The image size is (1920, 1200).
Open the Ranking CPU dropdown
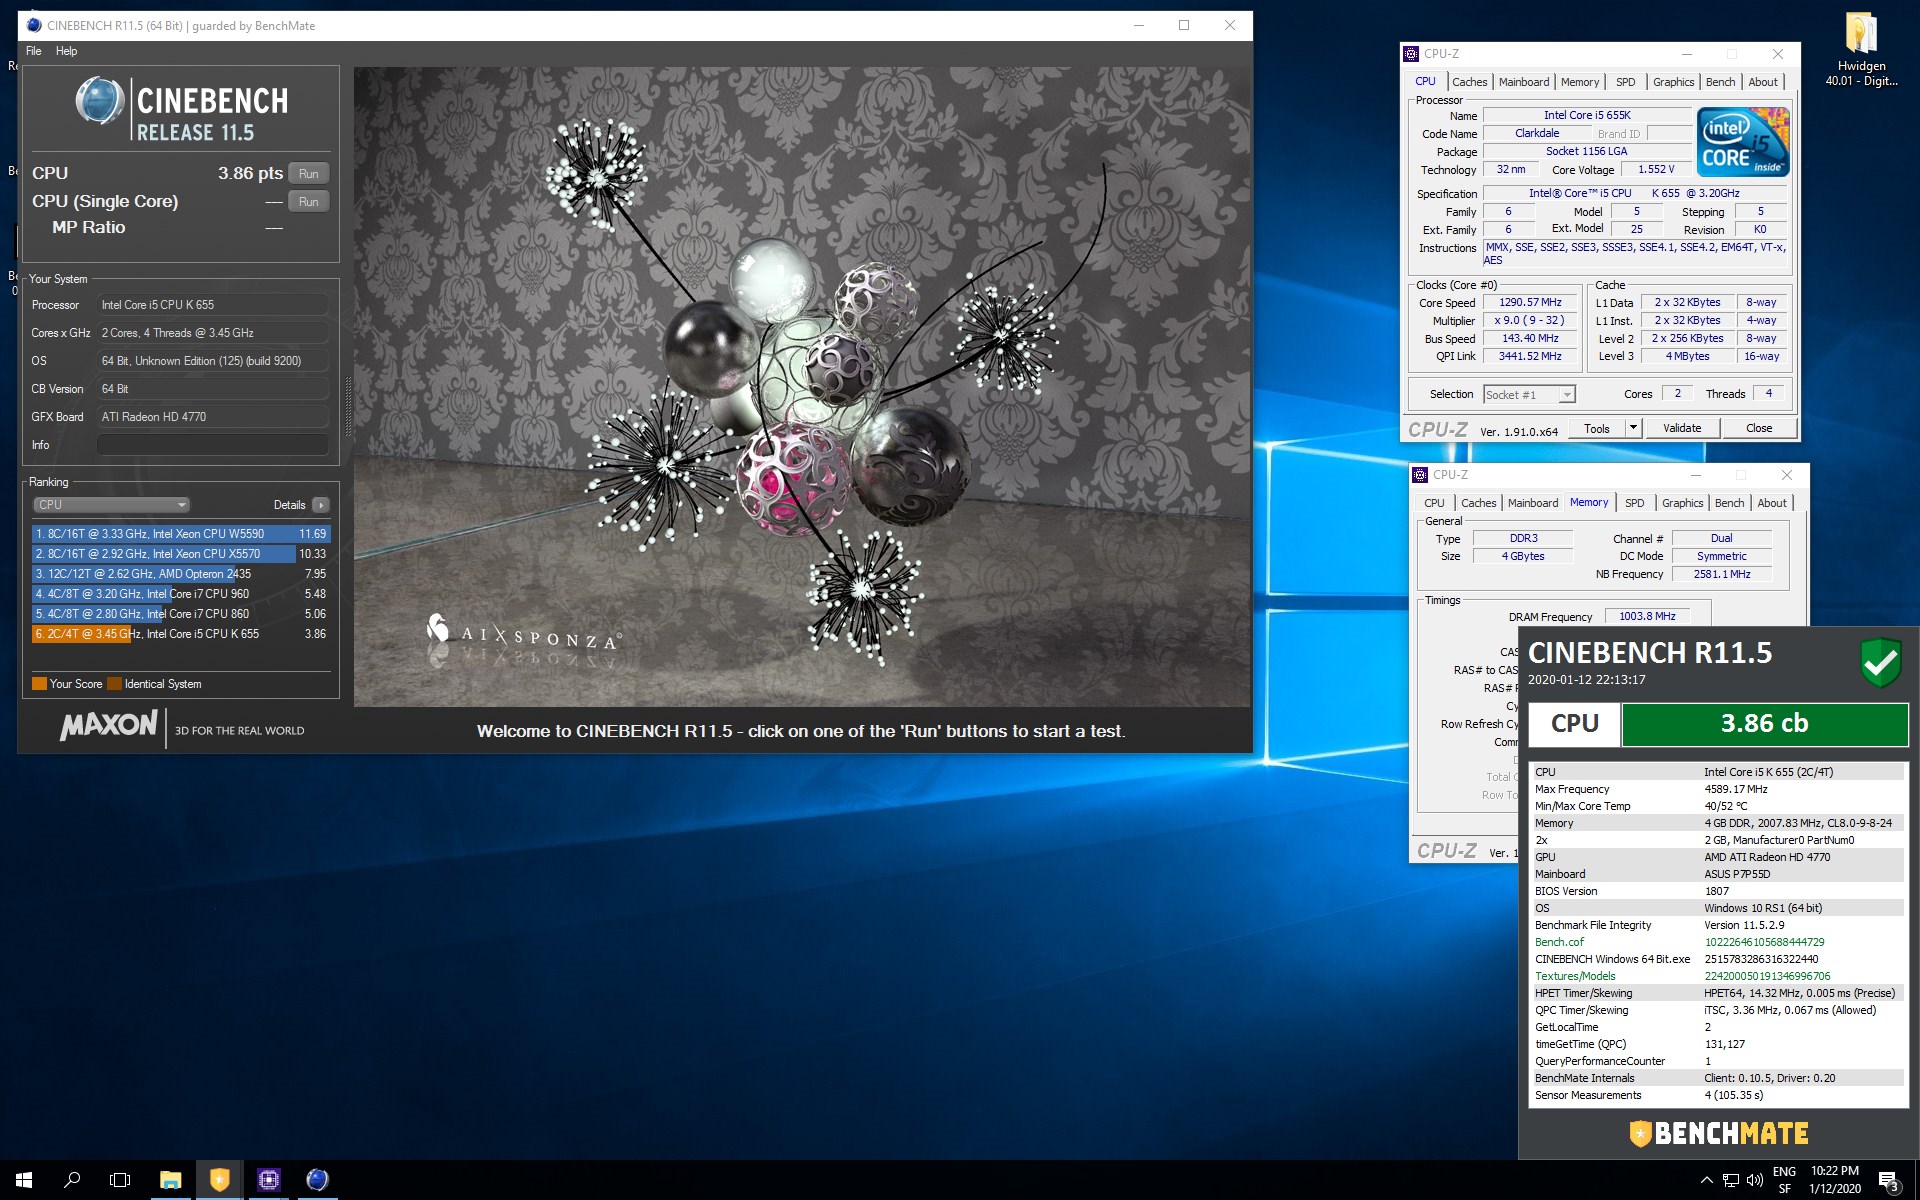click(111, 505)
